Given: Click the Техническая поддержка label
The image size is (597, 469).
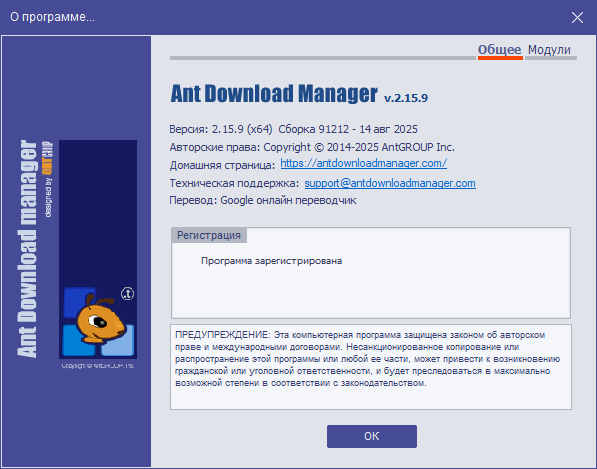Looking at the screenshot, I should [234, 183].
